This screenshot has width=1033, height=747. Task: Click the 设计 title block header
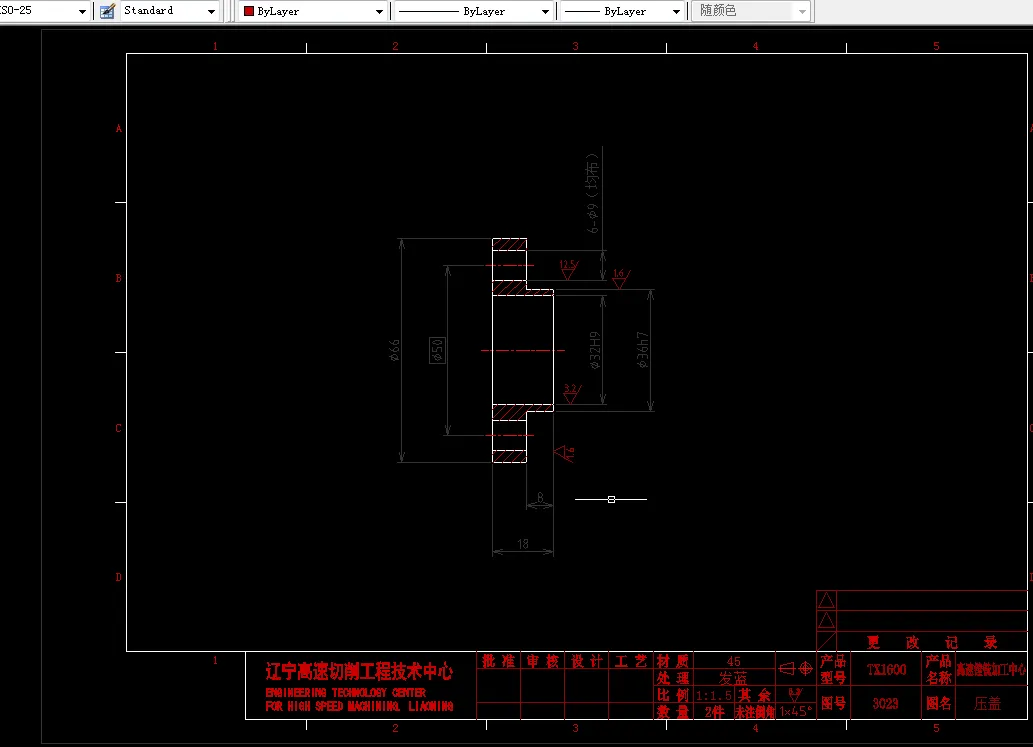(586, 661)
